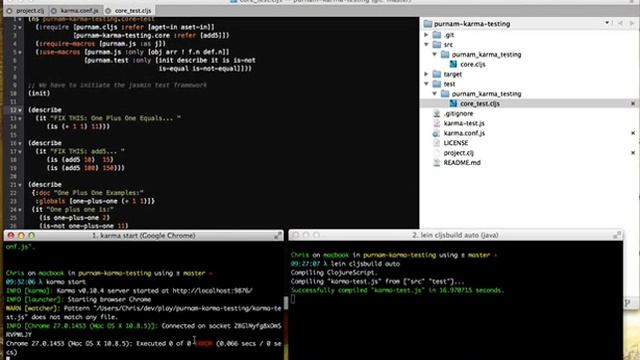Open .gitignore from the sidebar

[x=458, y=113]
